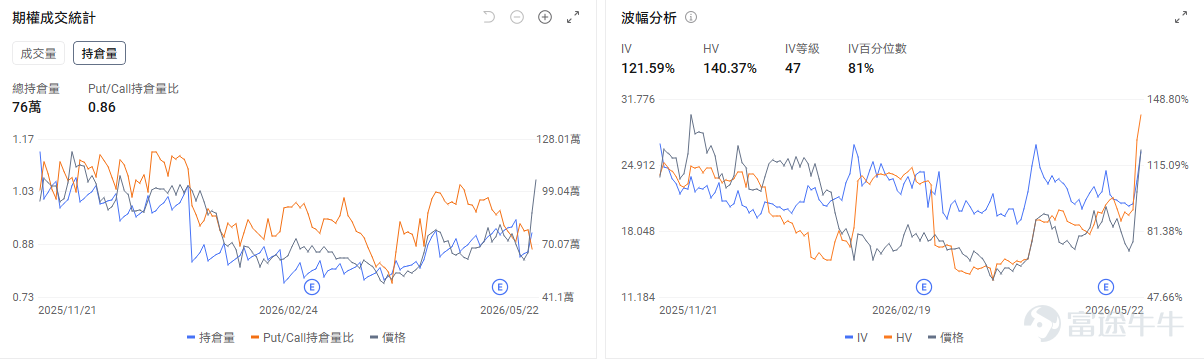Click the IV百分位數 value 81%

(861, 68)
